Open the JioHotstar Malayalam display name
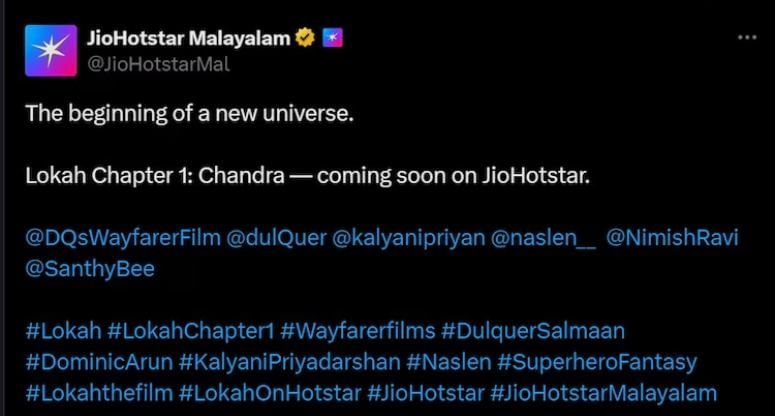775x416 pixels. point(188,38)
